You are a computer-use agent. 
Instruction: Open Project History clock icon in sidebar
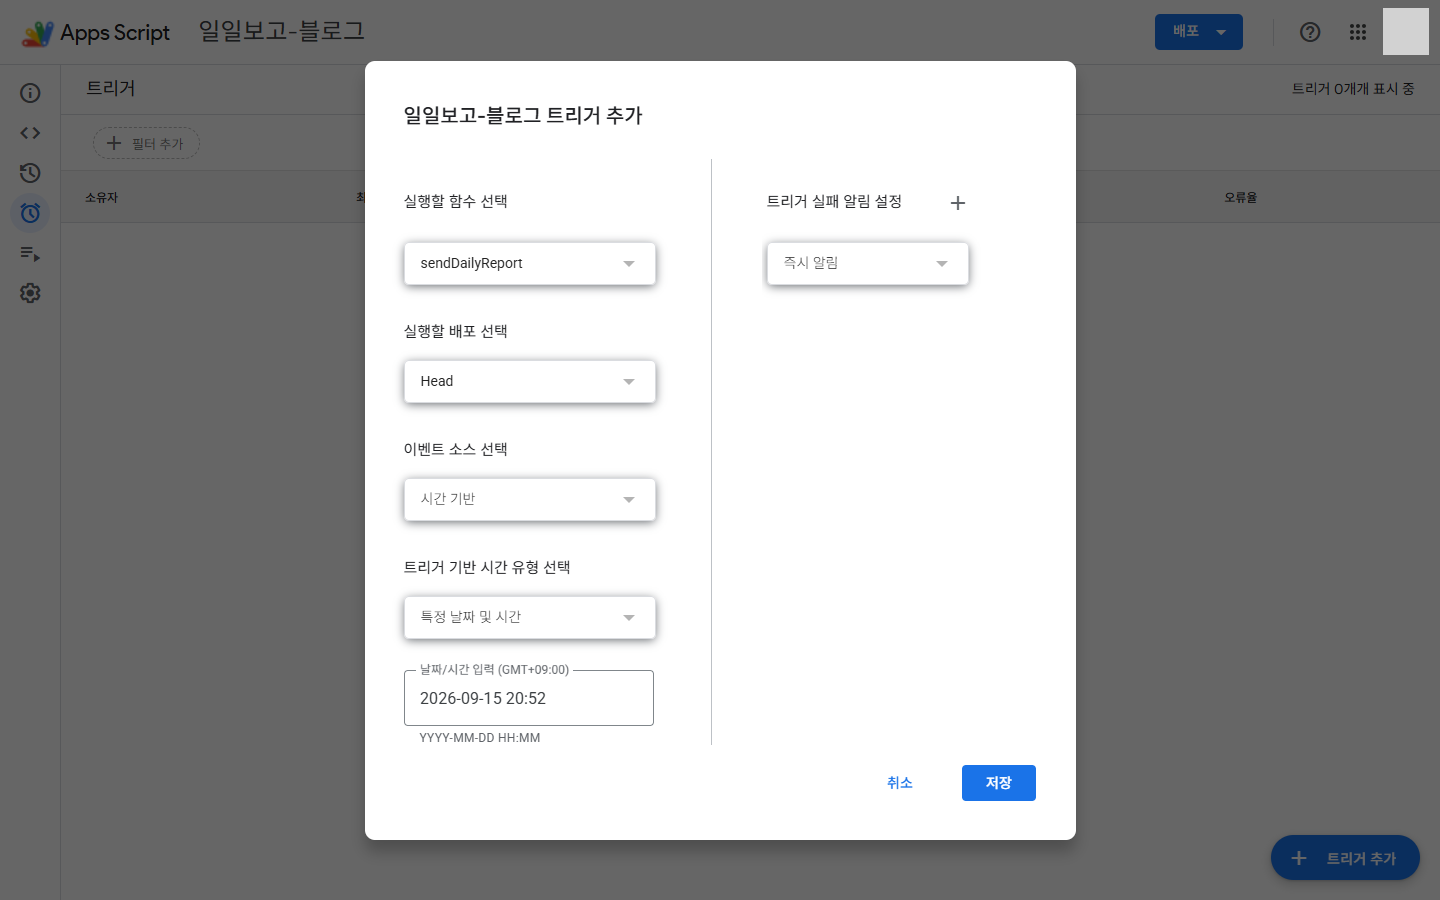pos(30,173)
